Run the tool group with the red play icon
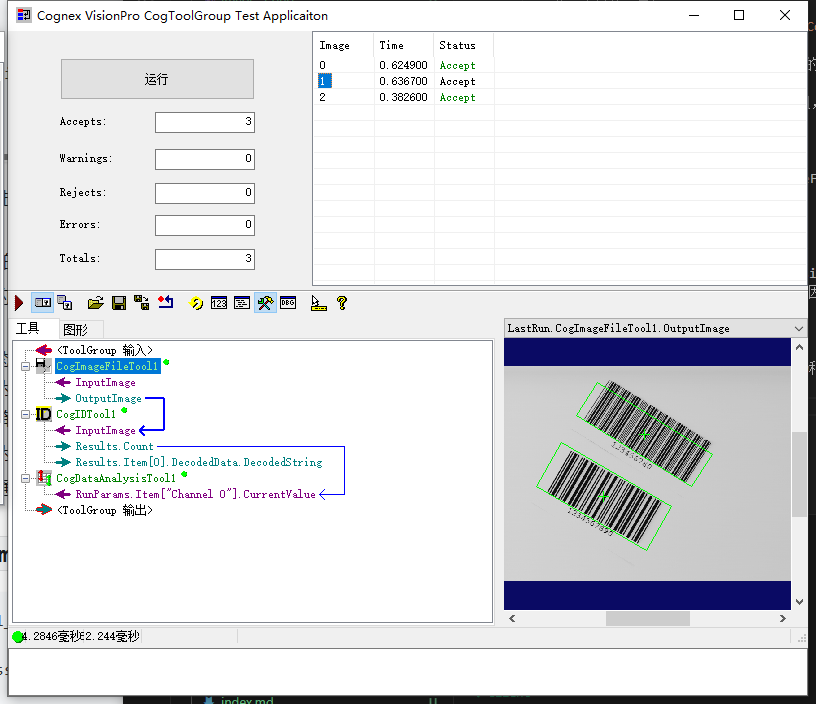 coord(19,303)
